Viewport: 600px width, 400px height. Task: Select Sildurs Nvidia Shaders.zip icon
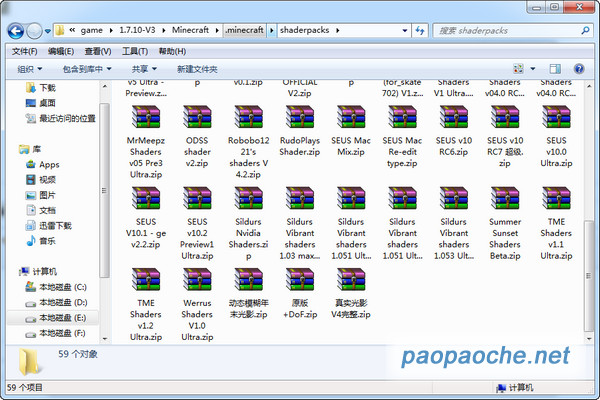coord(248,198)
